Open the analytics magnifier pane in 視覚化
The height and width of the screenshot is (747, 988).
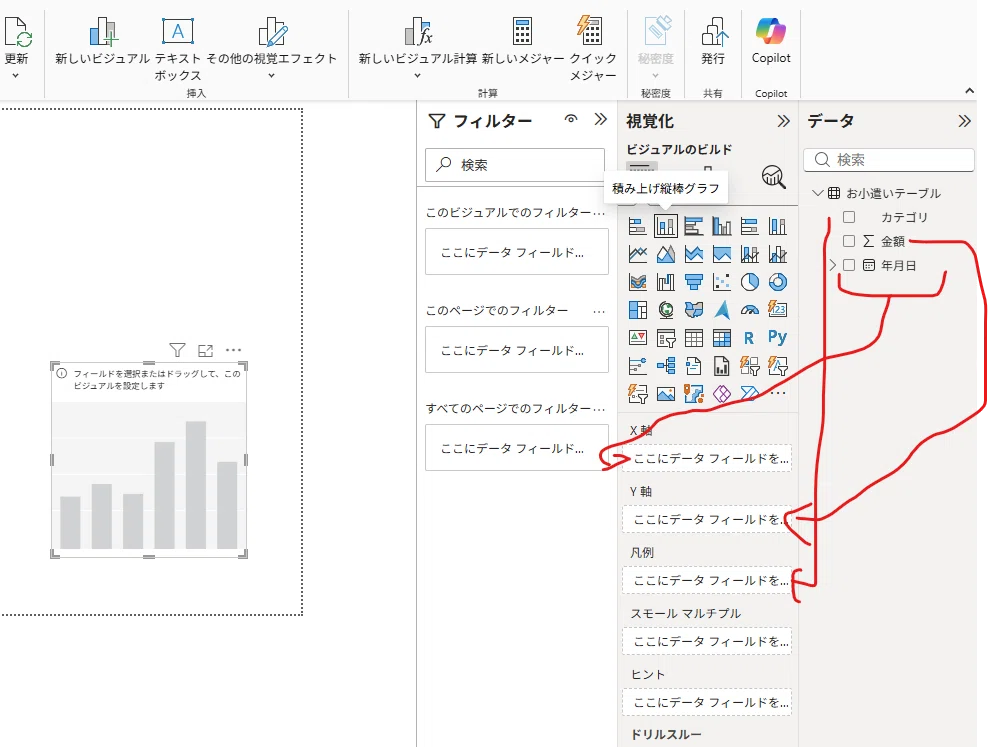tap(773, 177)
